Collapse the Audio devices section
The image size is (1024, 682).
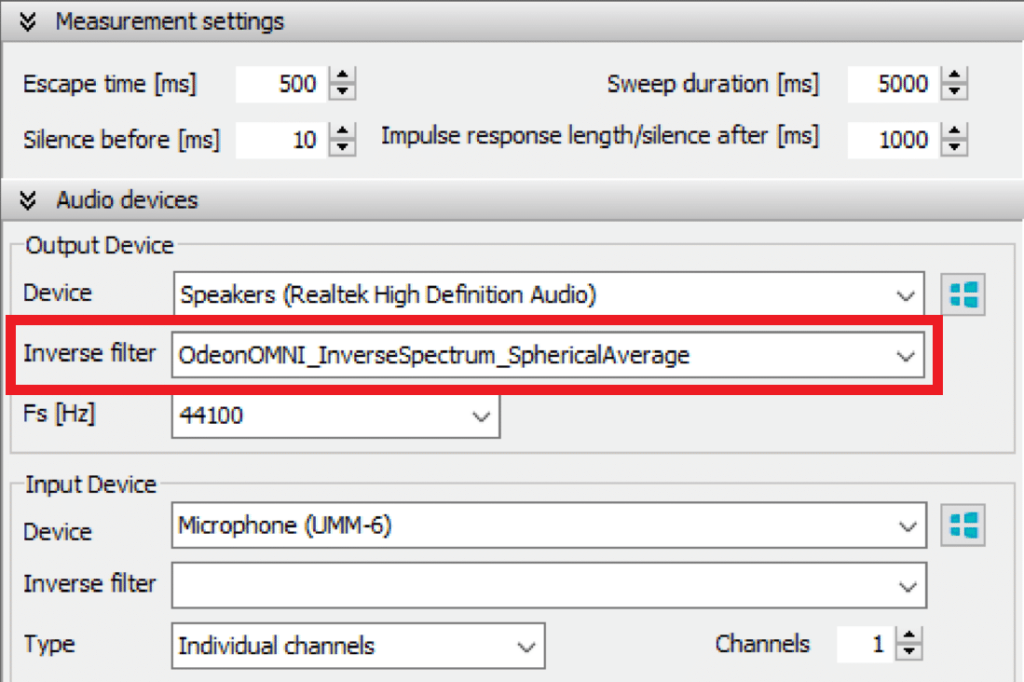tap(28, 200)
